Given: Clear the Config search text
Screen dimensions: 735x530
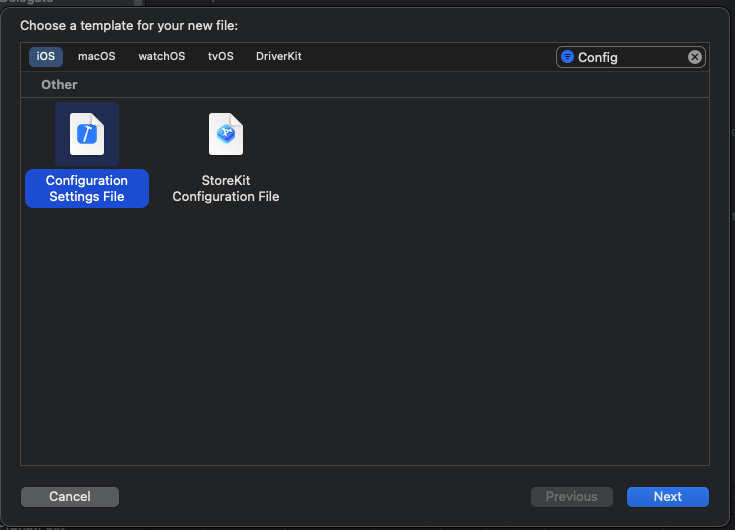Looking at the screenshot, I should [x=695, y=57].
